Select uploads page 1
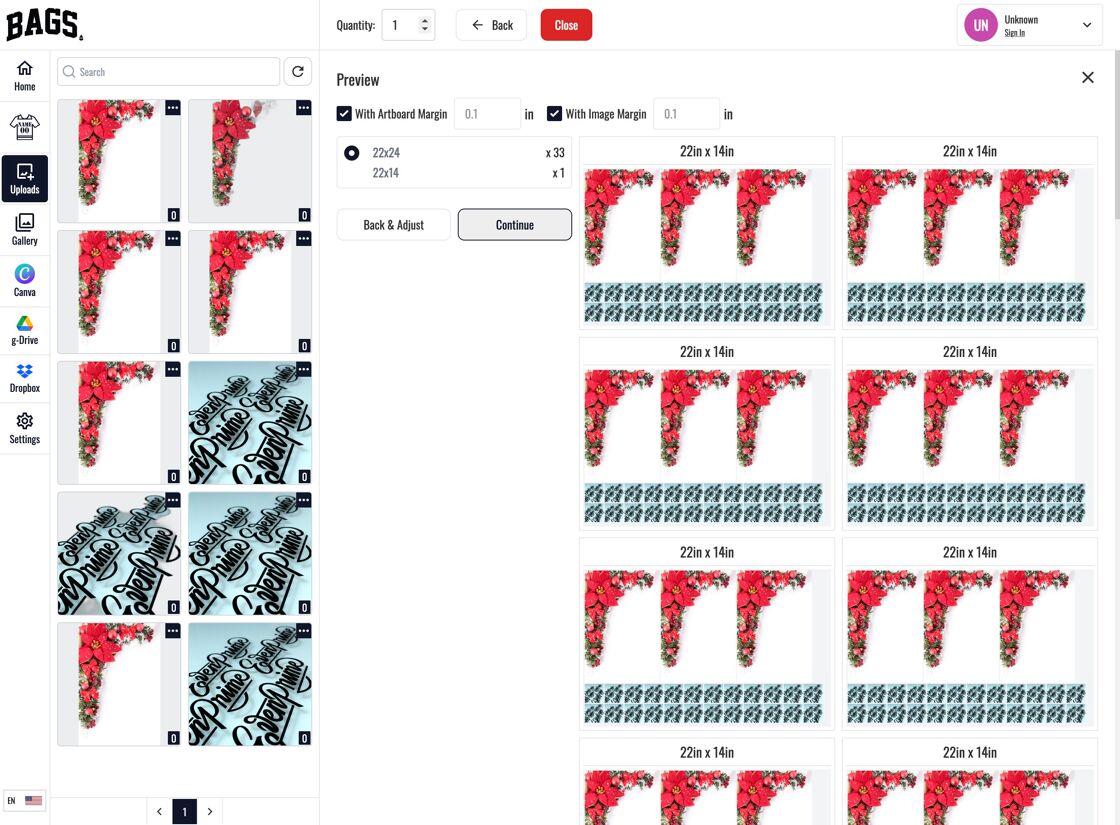This screenshot has width=1120, height=825. tap(184, 811)
